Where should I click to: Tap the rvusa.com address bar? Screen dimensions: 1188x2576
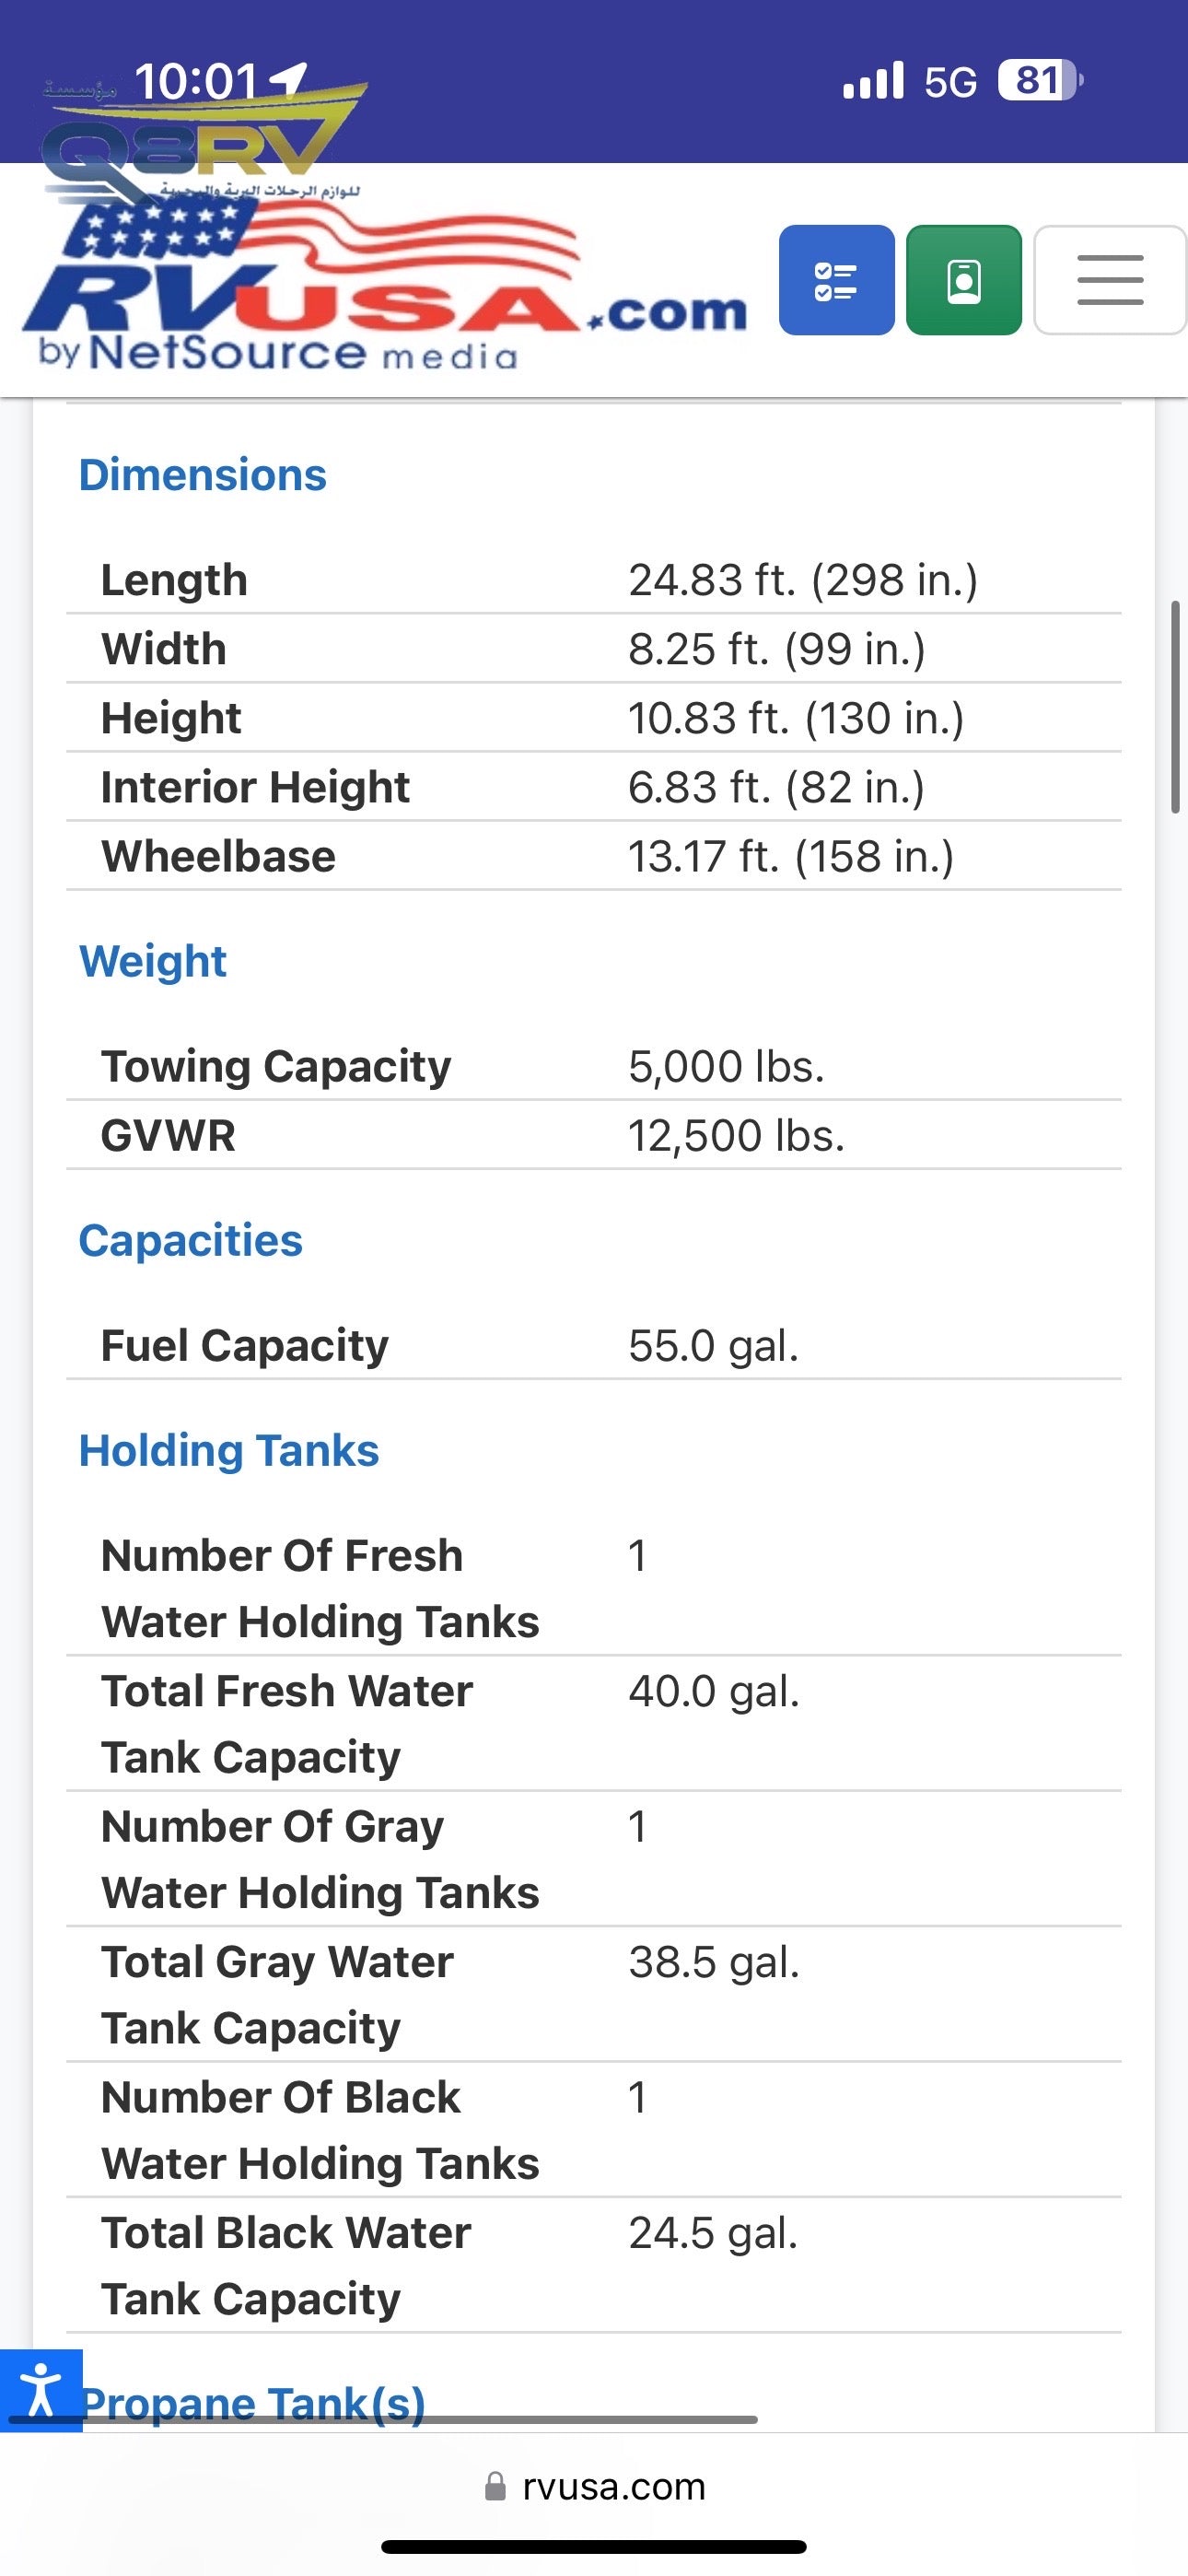[x=612, y=2486]
